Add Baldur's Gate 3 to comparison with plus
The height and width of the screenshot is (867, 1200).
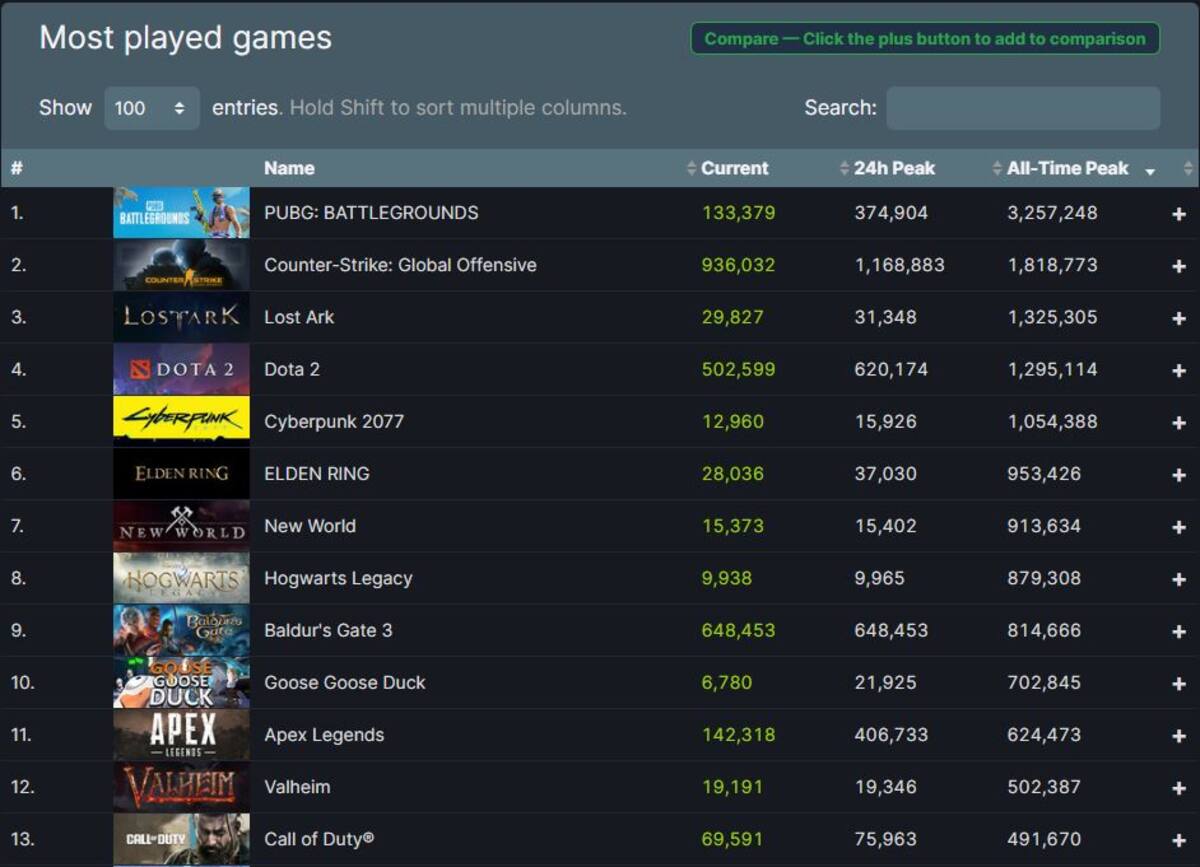tap(1179, 631)
